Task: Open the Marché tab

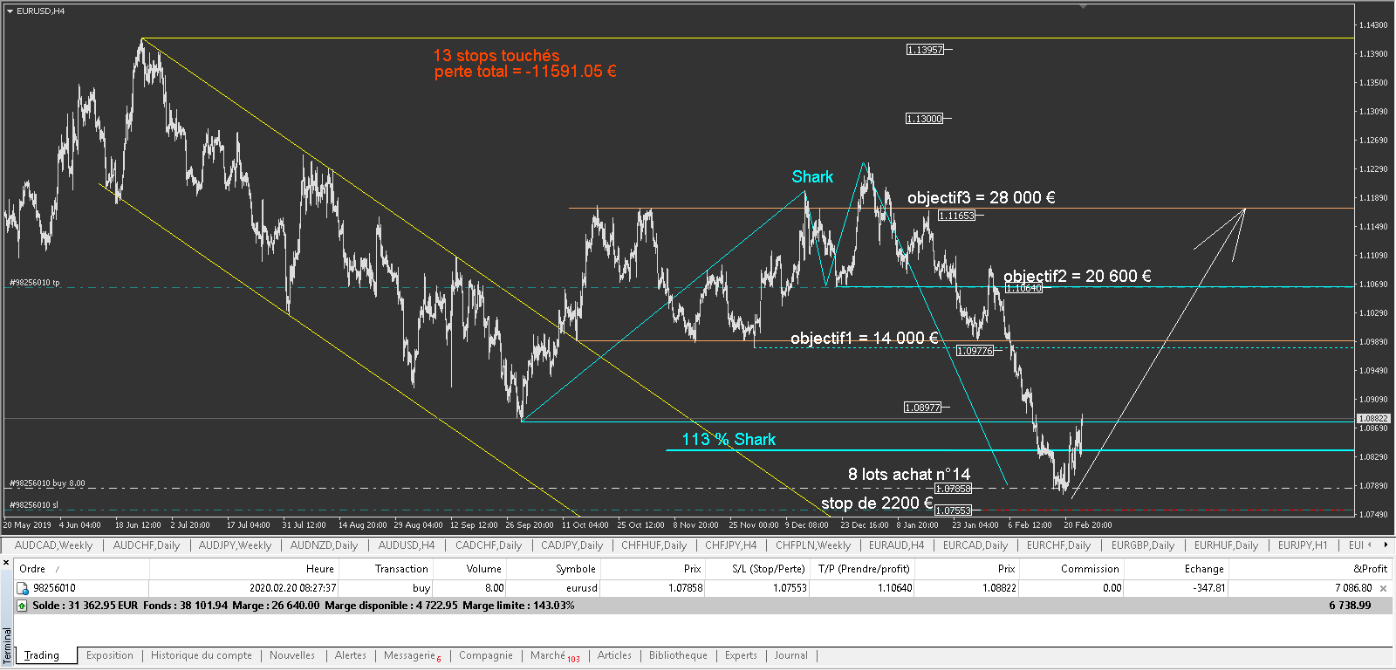Action: click(553, 656)
